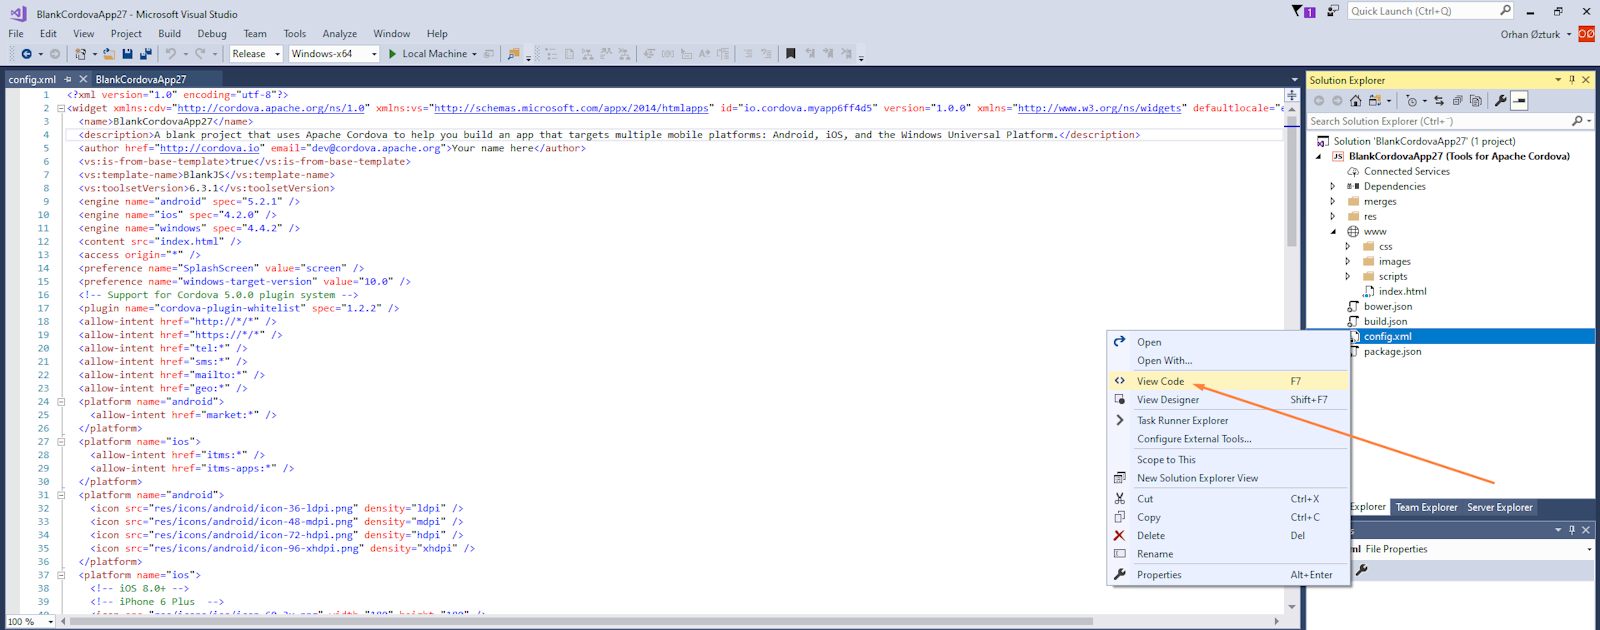Click the Solution Explorer Home icon
The image size is (1600, 630).
(1355, 100)
